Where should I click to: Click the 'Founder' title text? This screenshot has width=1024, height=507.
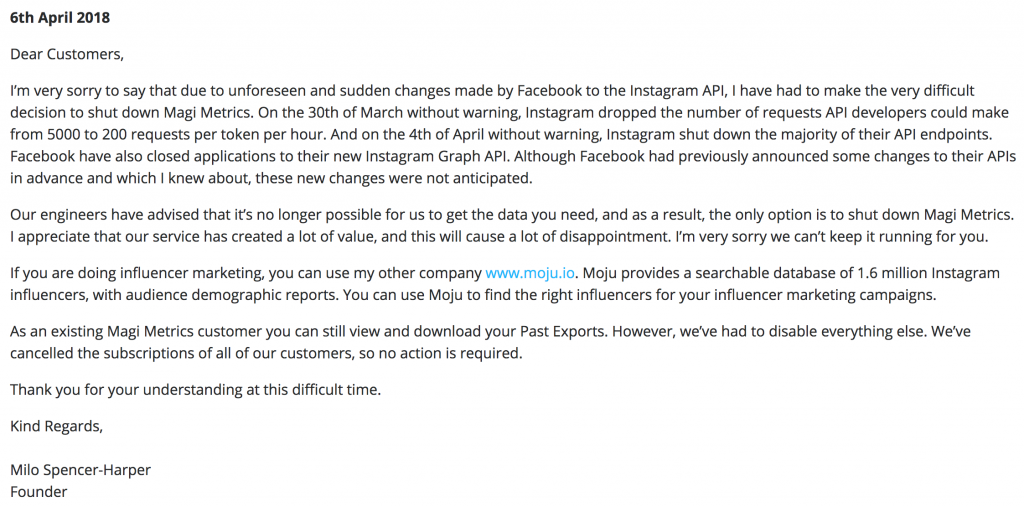click(39, 491)
